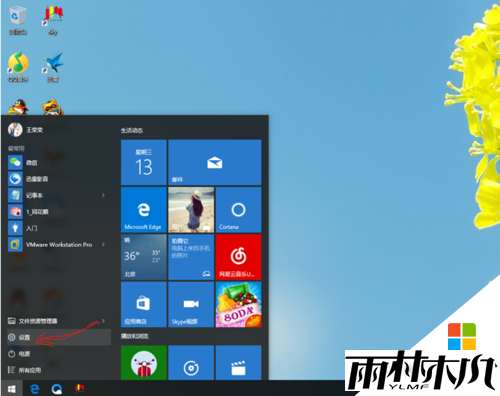The height and width of the screenshot is (396, 500).
Task: Launch the Xunlei blue bird desktop shortcut
Action: pyautogui.click(x=53, y=67)
